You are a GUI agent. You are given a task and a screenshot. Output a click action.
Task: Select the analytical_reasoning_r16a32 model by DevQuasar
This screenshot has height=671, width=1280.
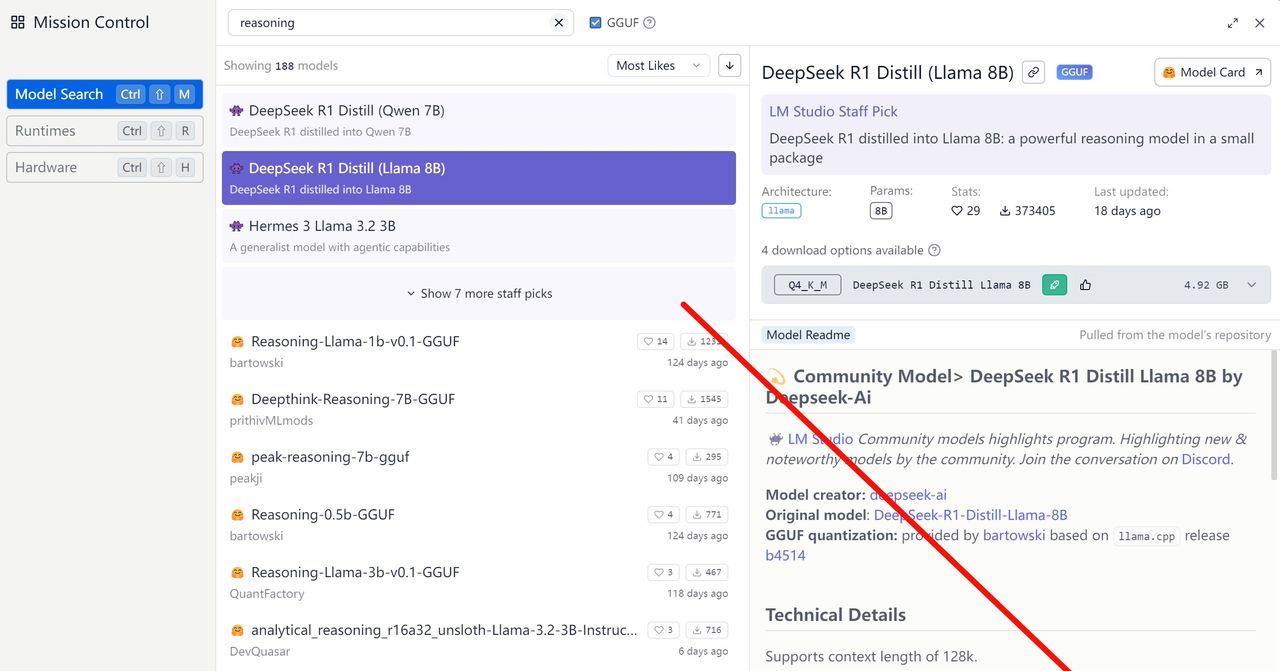click(x=479, y=640)
